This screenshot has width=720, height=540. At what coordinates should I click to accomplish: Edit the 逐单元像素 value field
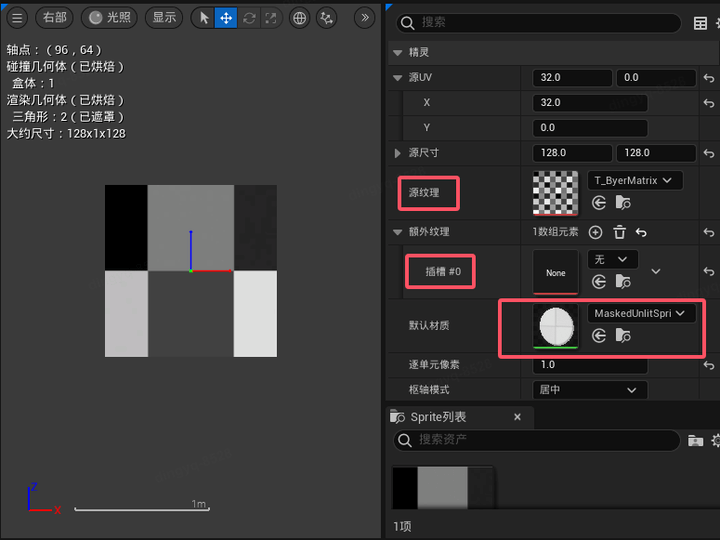tap(590, 365)
